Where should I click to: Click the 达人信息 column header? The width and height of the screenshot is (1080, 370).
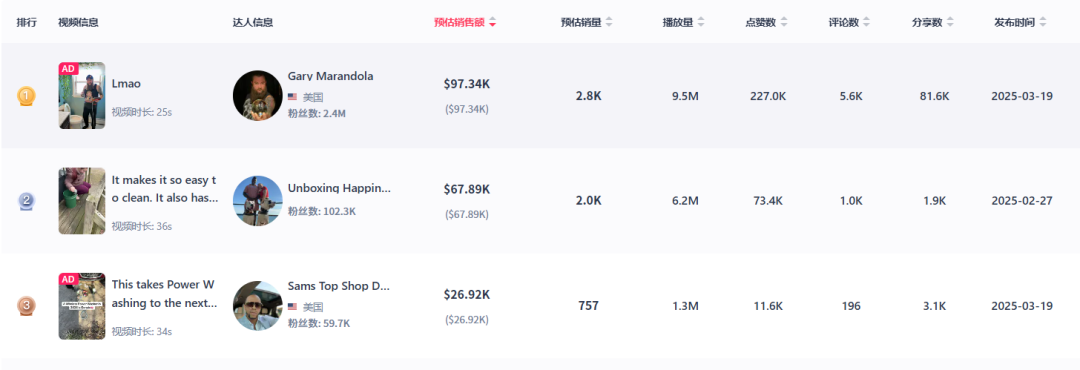[x=253, y=23]
